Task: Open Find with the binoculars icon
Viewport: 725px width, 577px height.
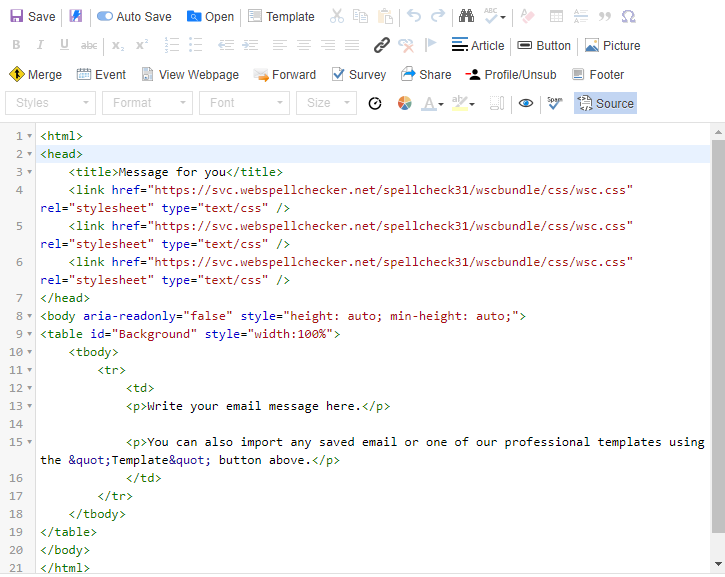Action: pos(466,17)
